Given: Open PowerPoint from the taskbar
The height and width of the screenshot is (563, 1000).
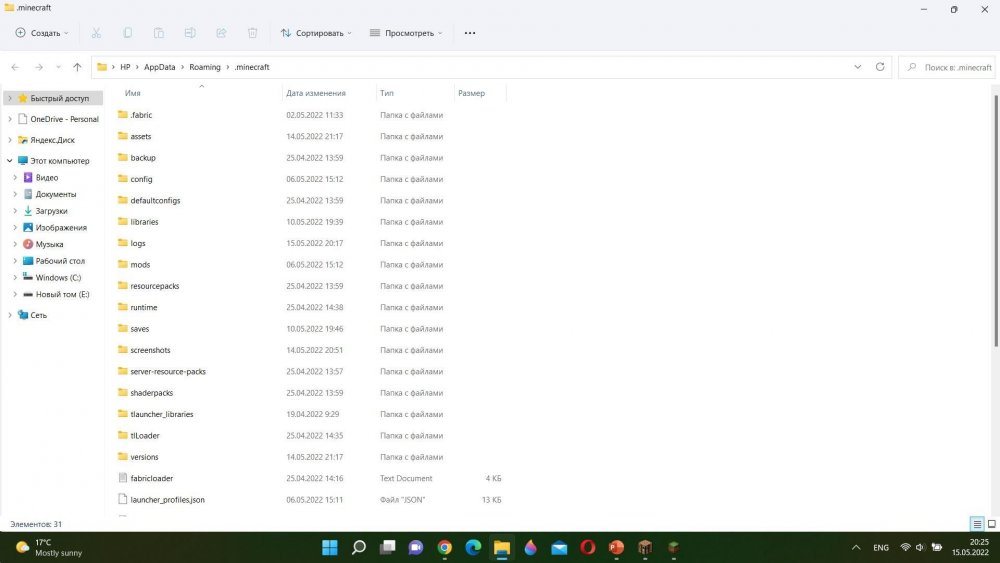Looking at the screenshot, I should click(616, 547).
